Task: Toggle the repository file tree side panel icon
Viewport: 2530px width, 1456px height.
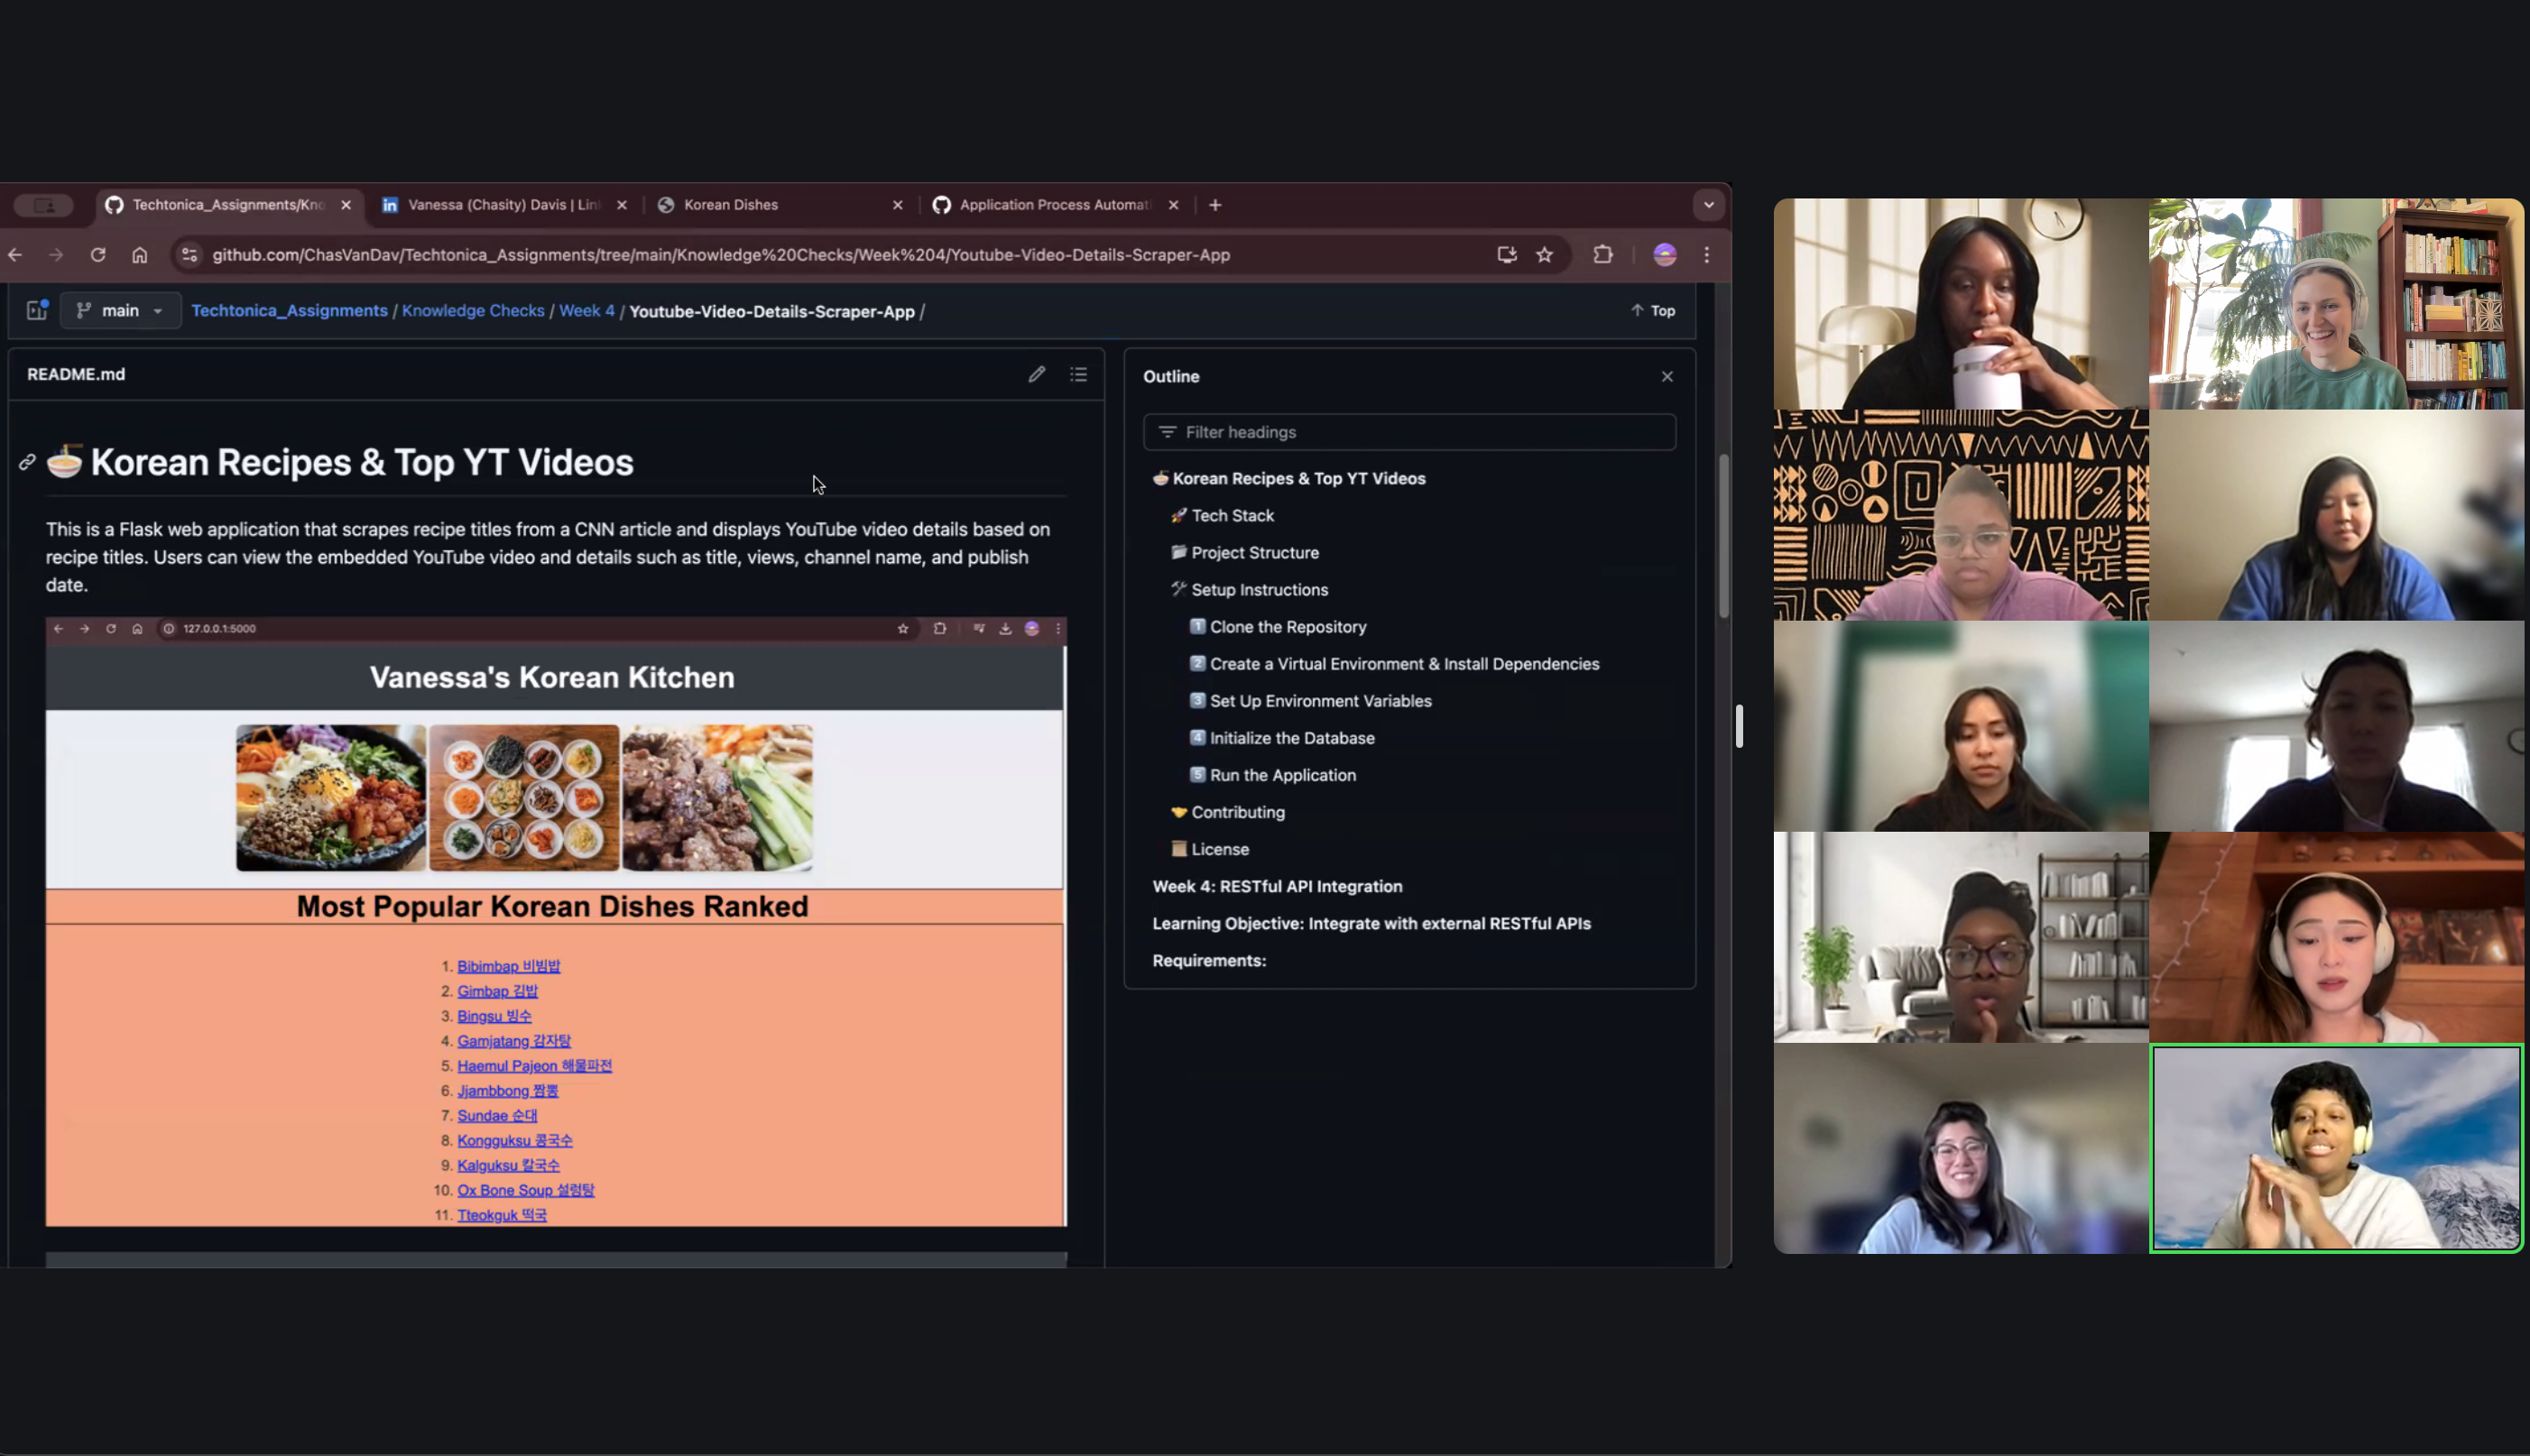Action: tap(36, 310)
